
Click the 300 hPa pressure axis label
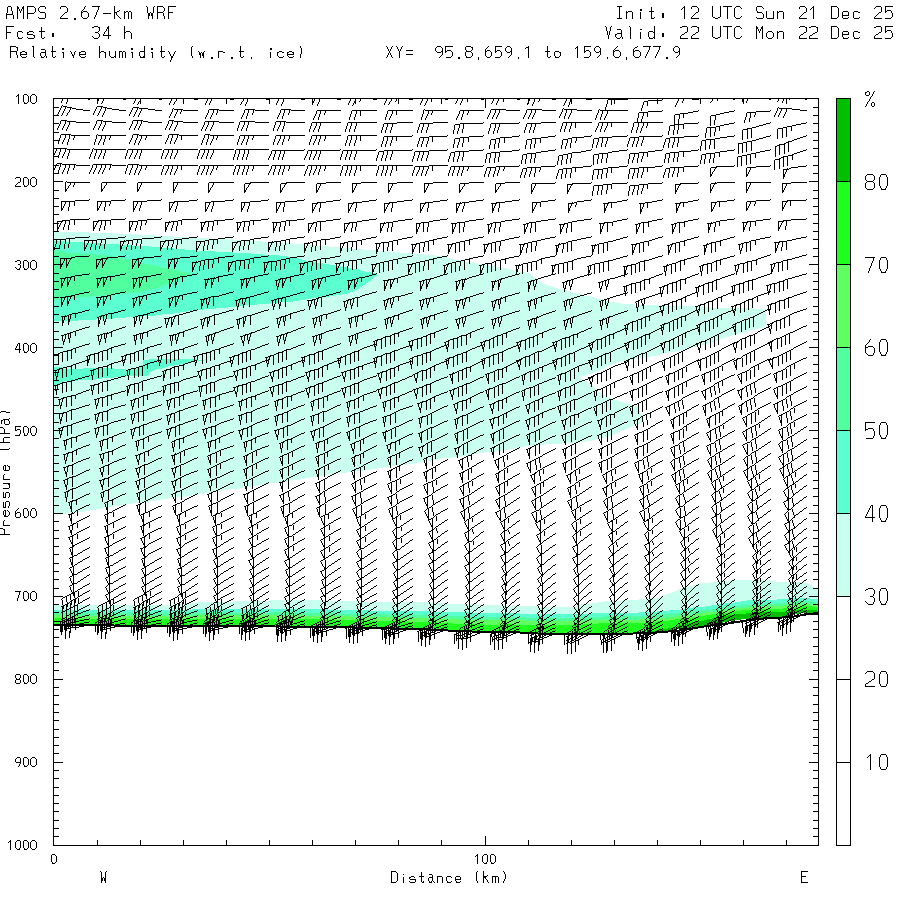coord(26,265)
